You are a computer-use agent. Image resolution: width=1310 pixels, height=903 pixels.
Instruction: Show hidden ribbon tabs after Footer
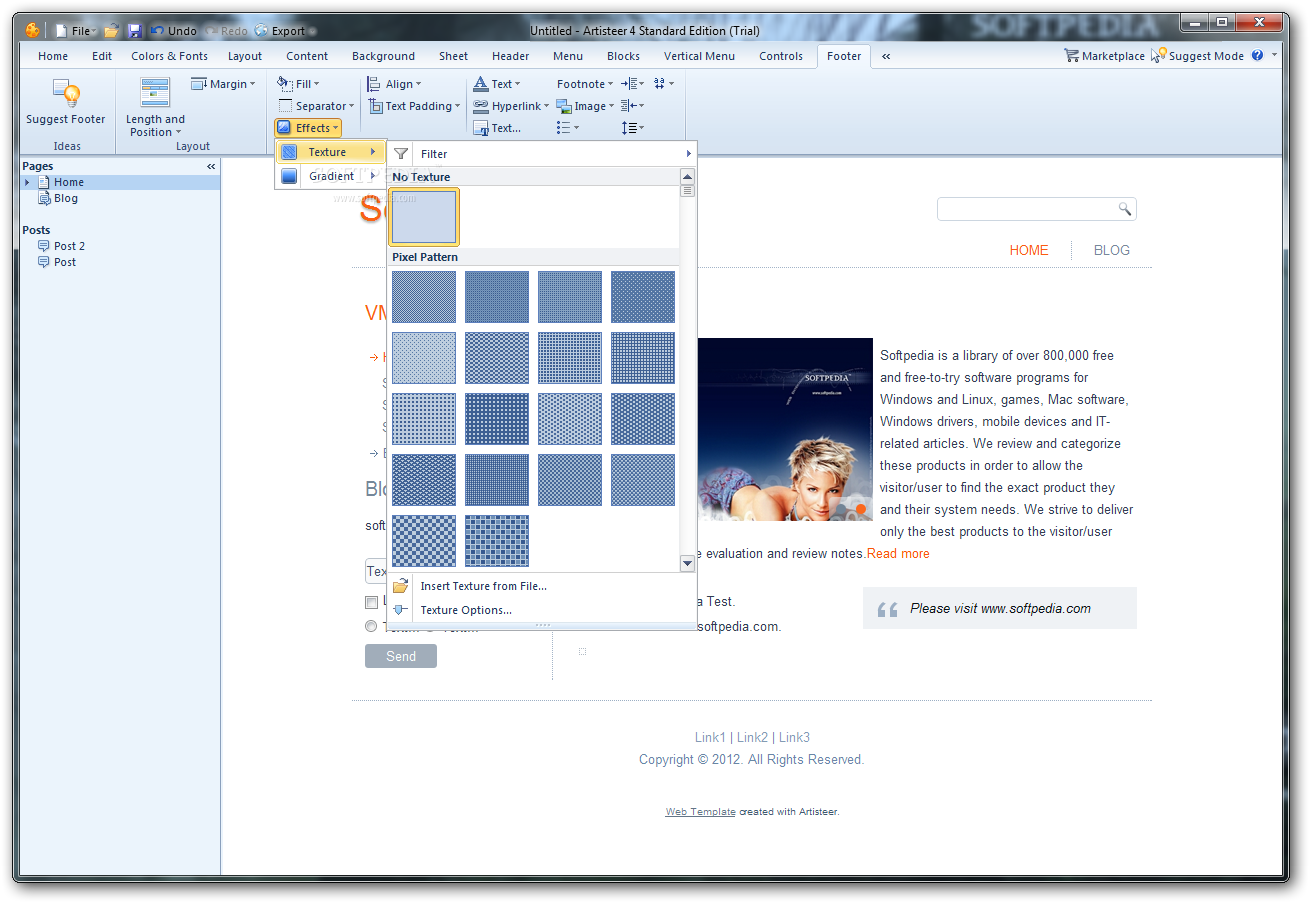886,56
